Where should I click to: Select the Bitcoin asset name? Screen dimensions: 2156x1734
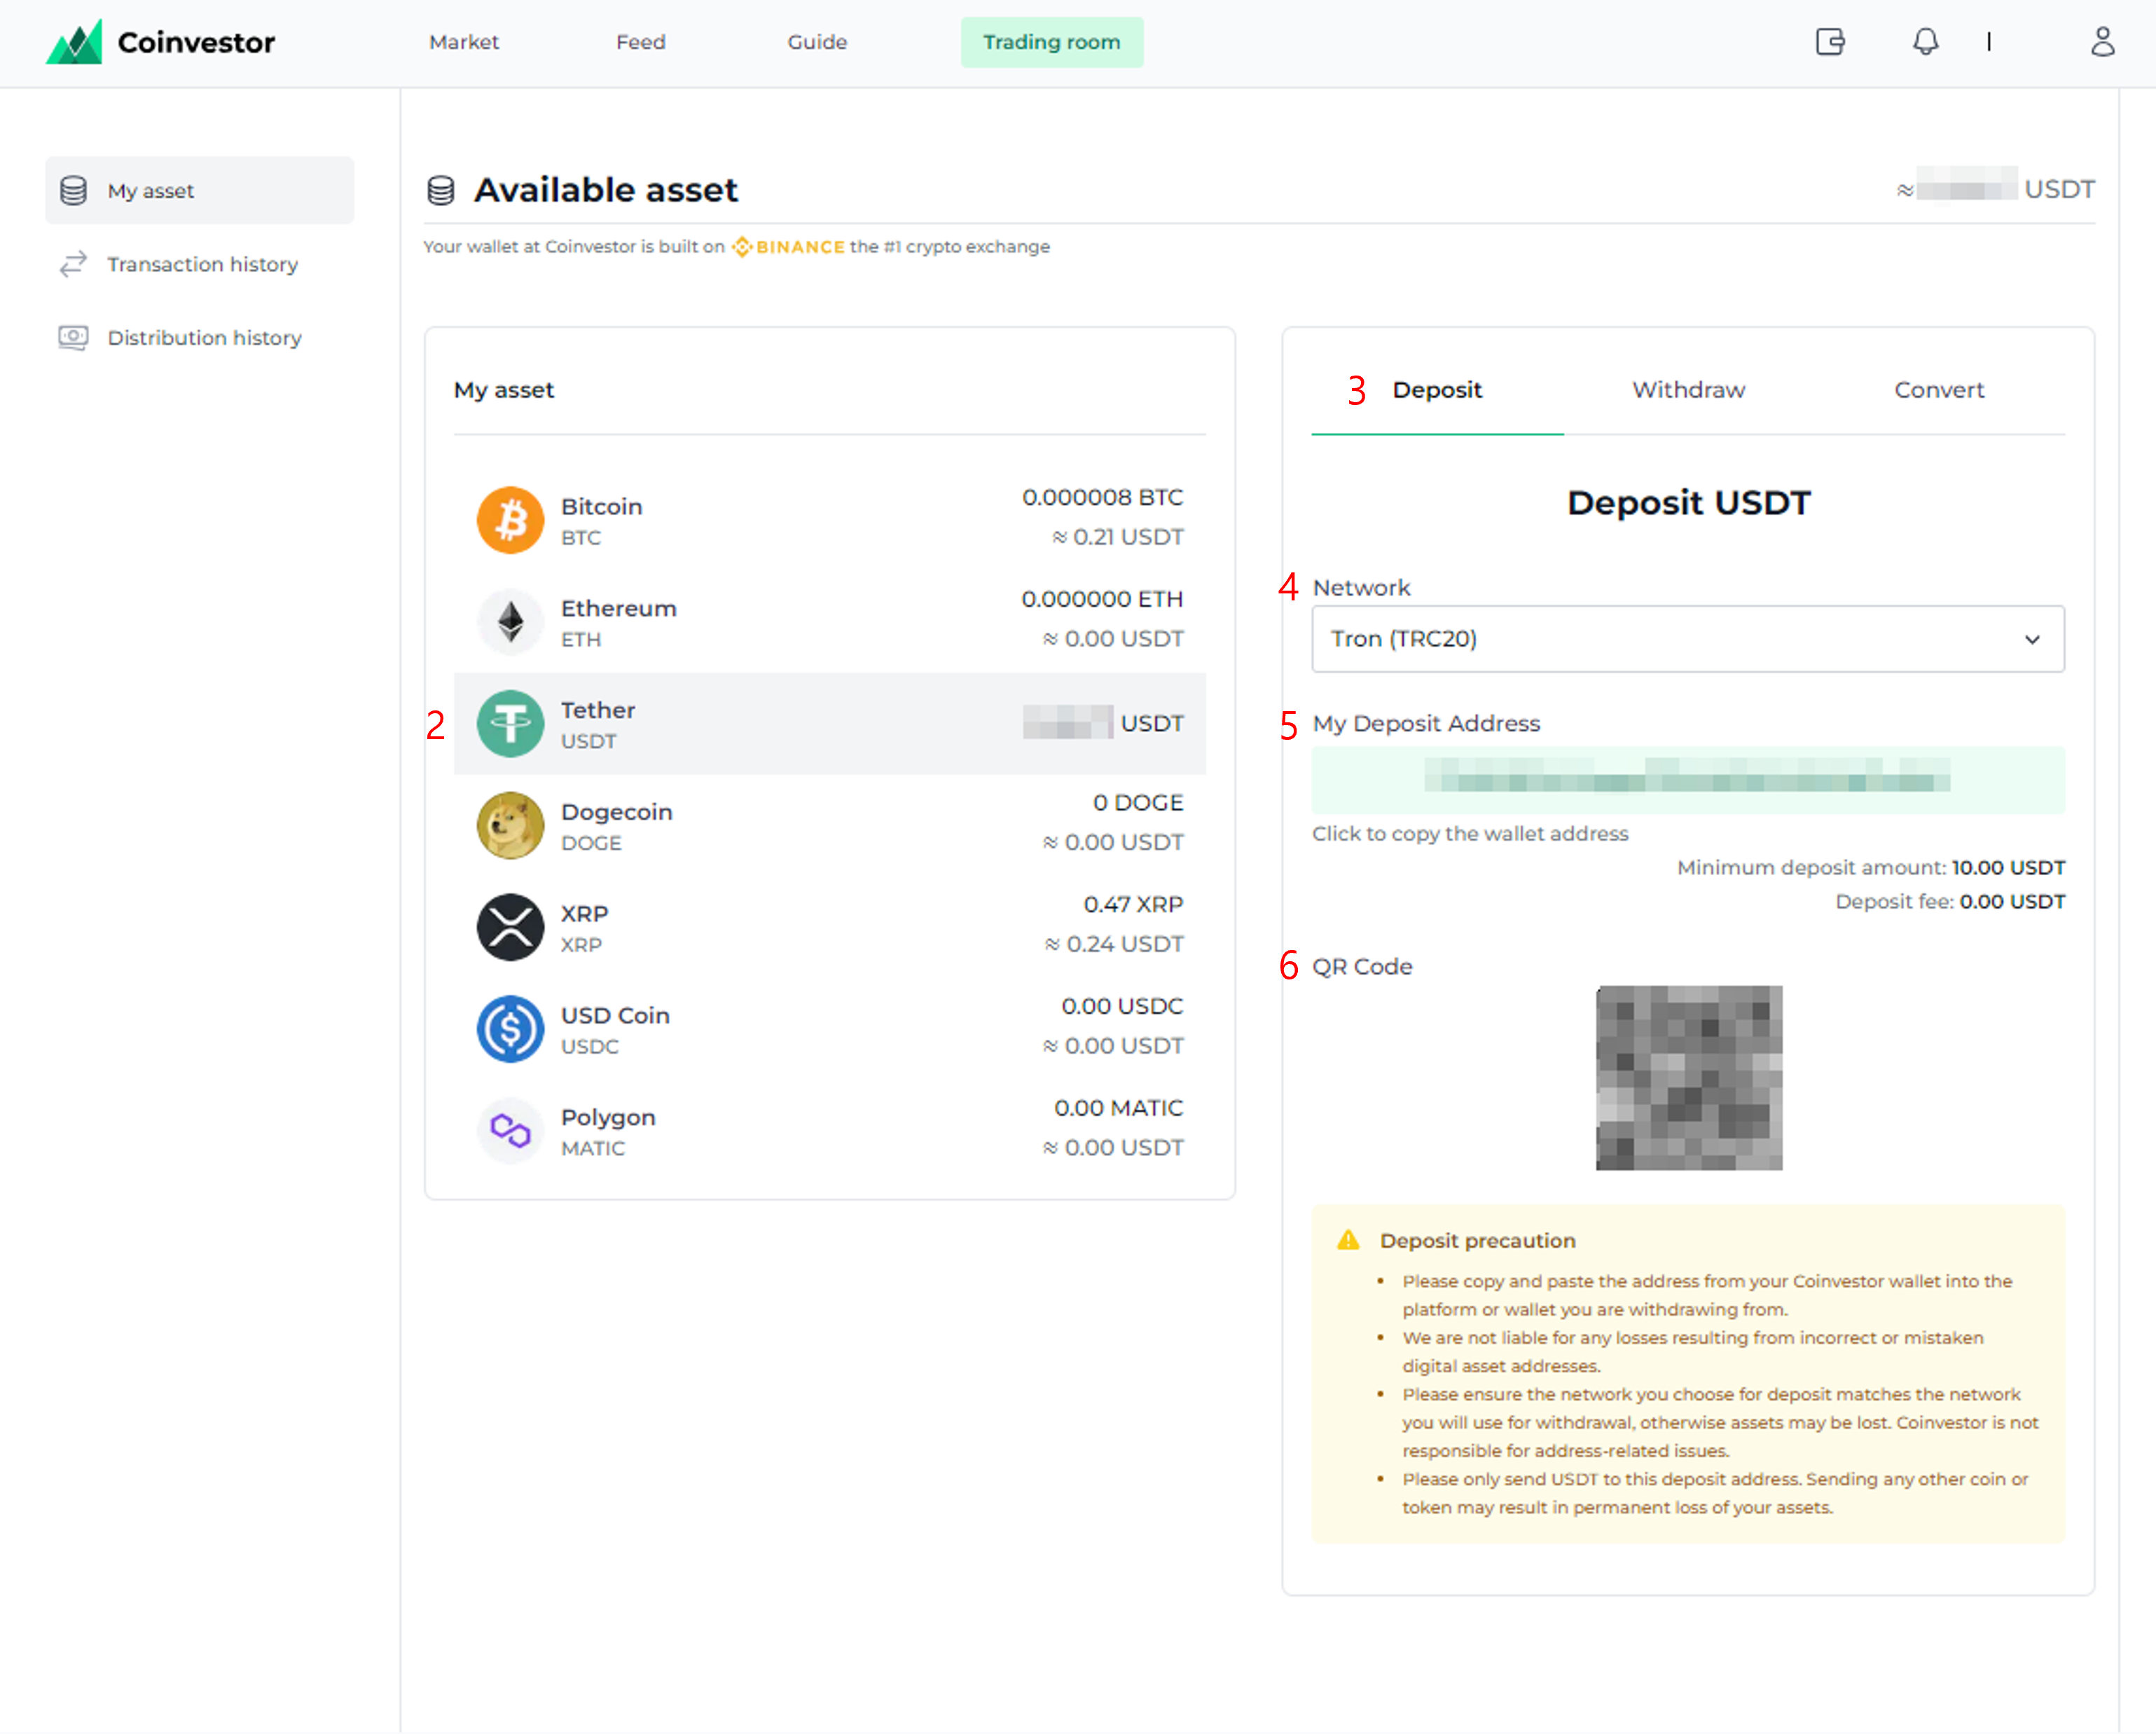601,507
